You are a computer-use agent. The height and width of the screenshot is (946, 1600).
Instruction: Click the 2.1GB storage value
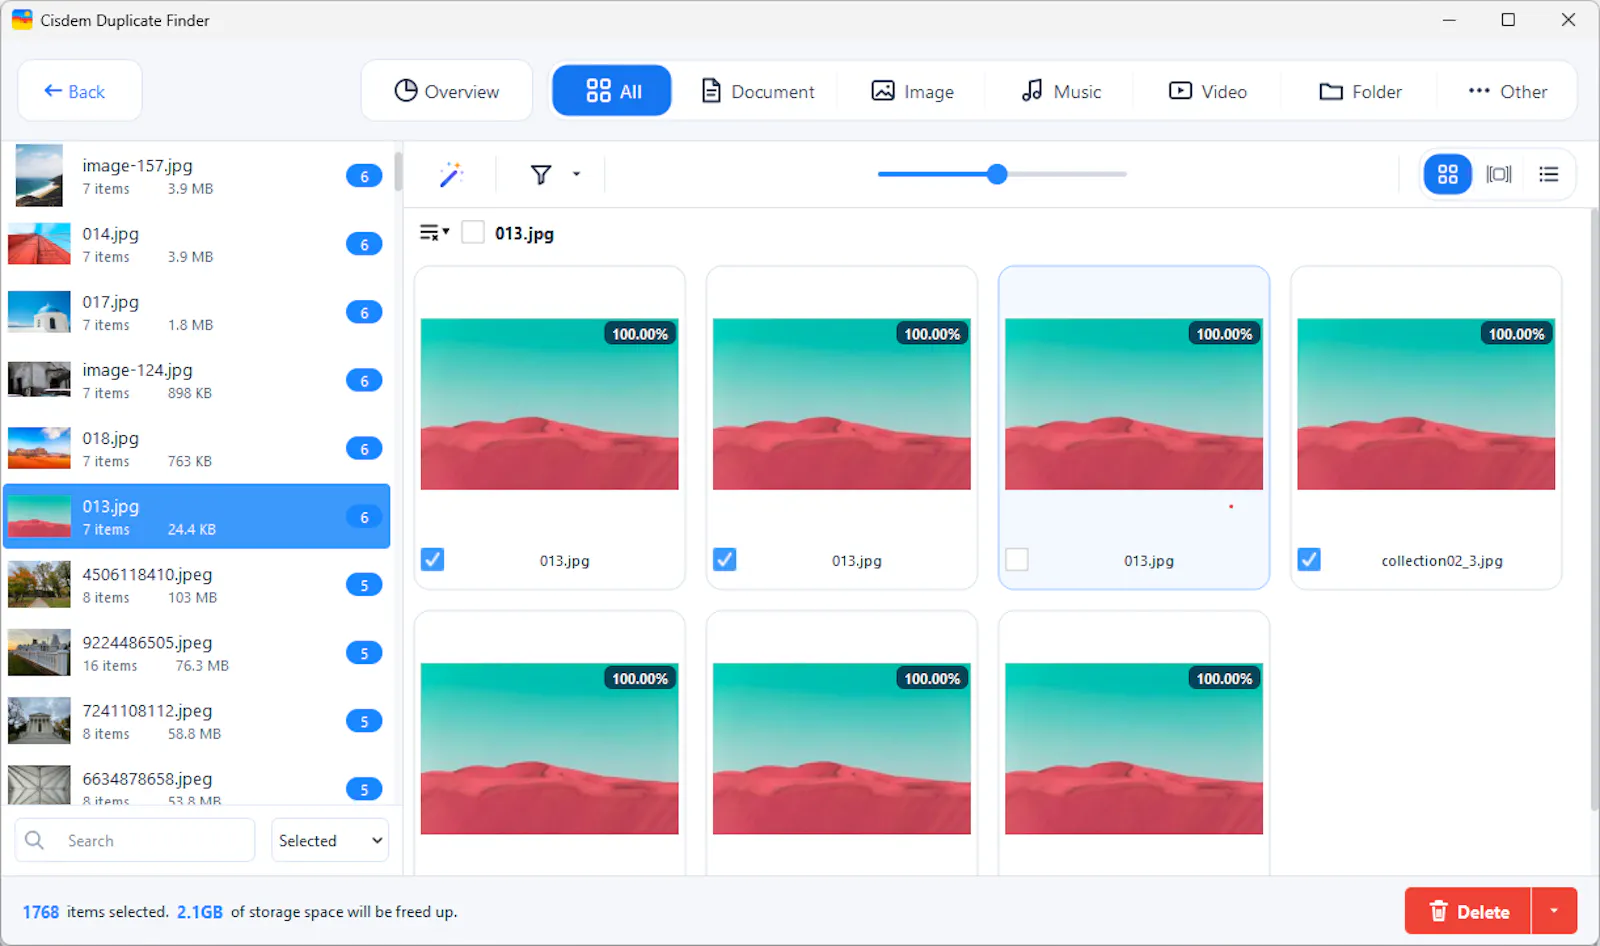click(x=200, y=912)
